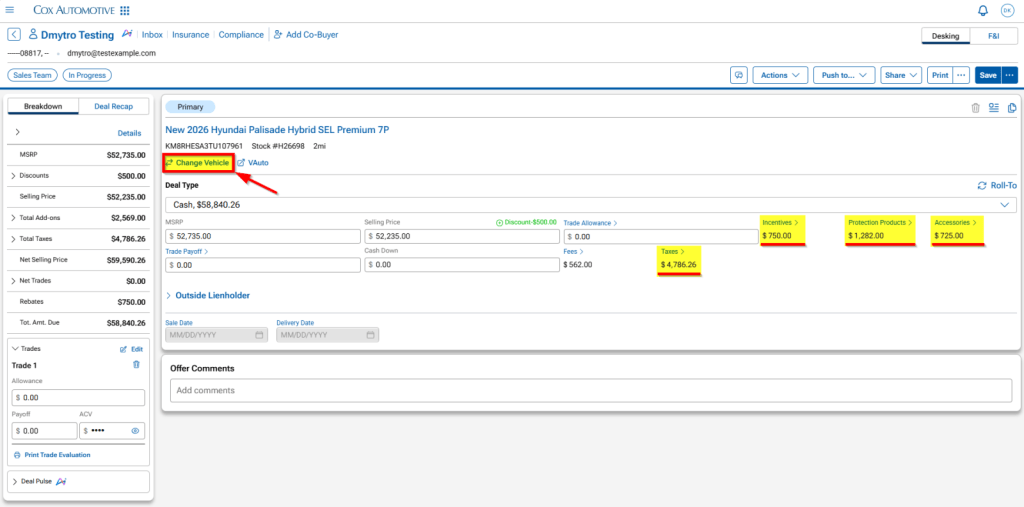Click the Discount plus circle icon
The height and width of the screenshot is (507, 1024).
tap(500, 223)
